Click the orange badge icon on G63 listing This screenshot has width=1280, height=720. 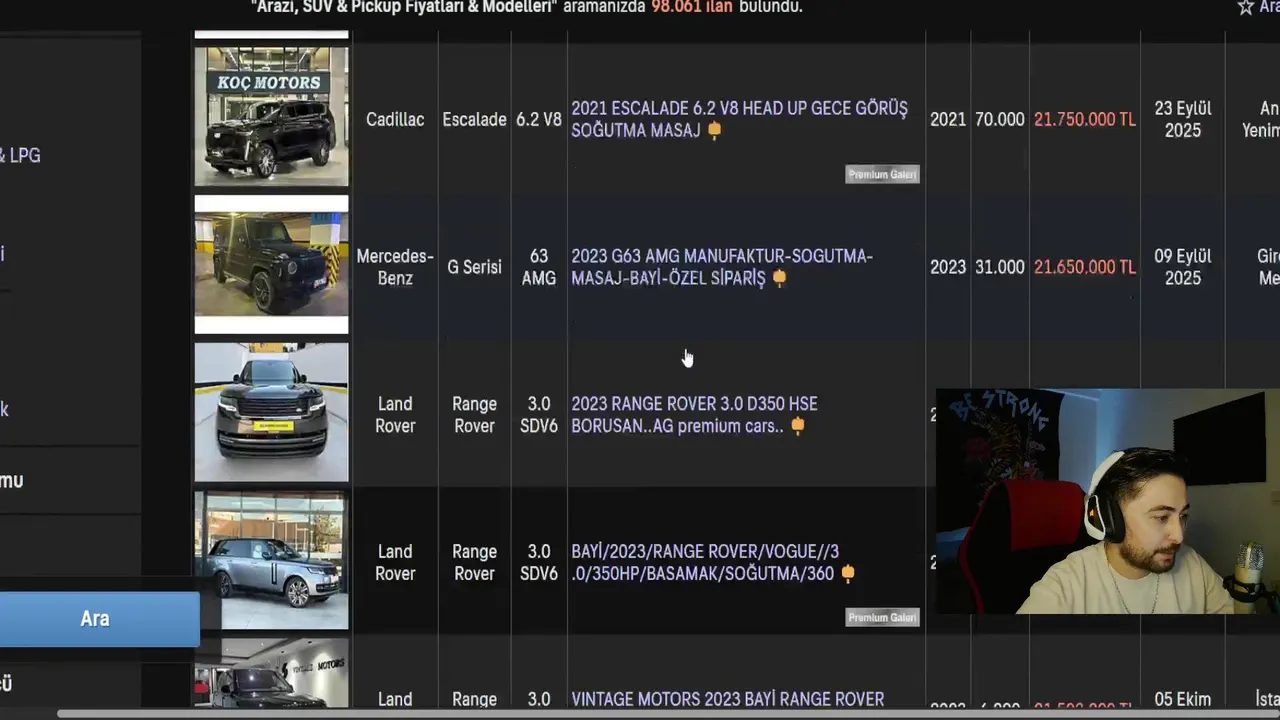[x=779, y=279]
